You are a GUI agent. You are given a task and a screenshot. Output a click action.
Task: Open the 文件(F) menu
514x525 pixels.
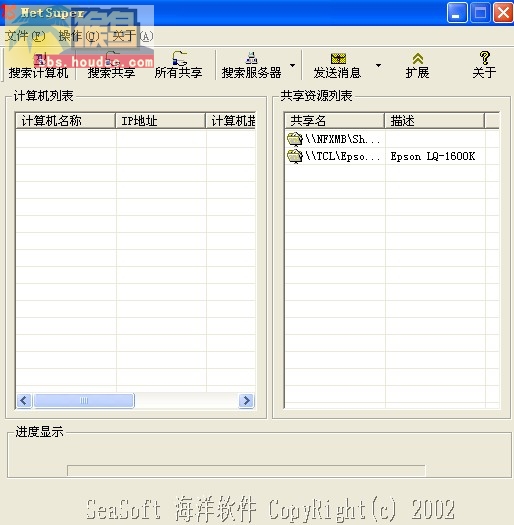point(25,36)
